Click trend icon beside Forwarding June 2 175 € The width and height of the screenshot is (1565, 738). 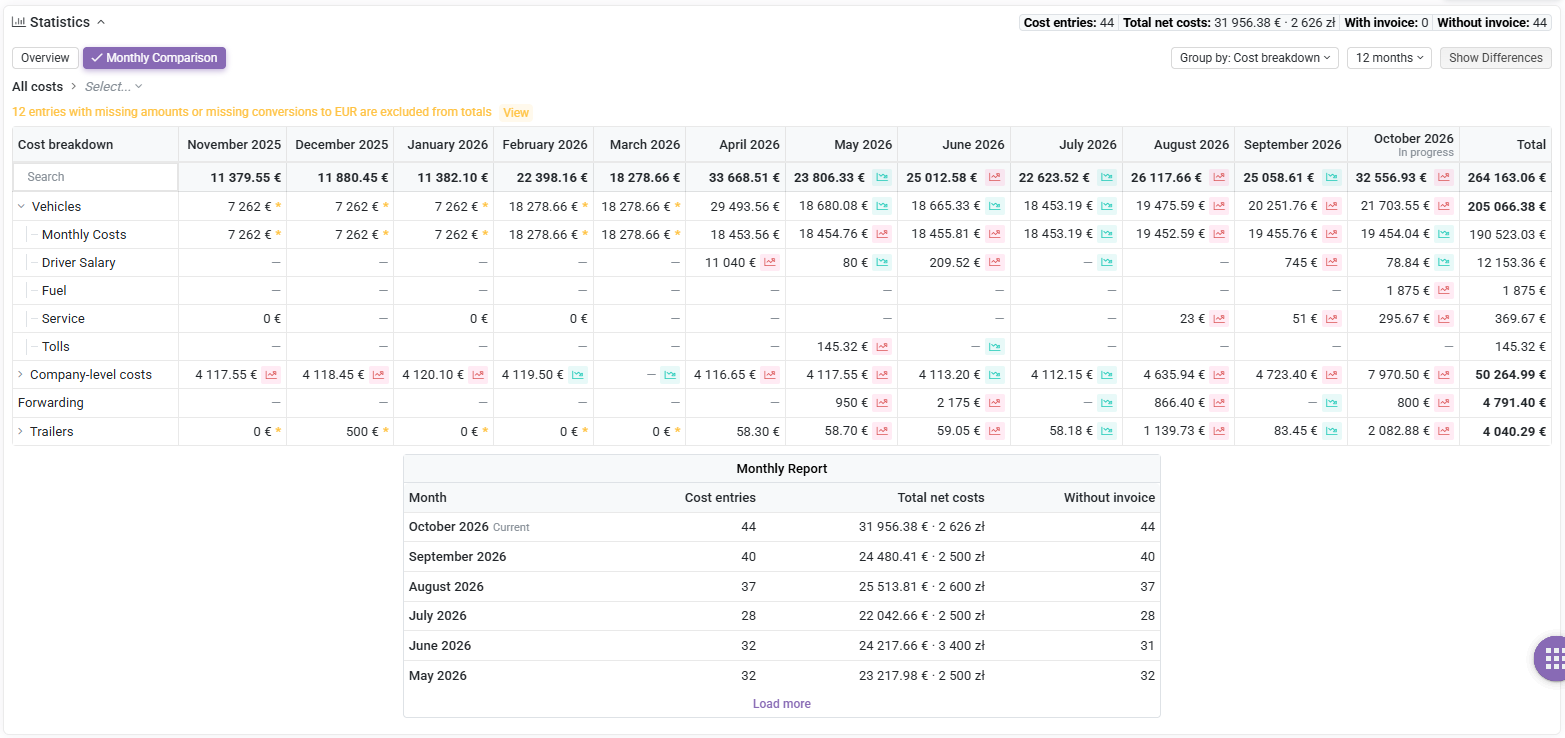994,403
